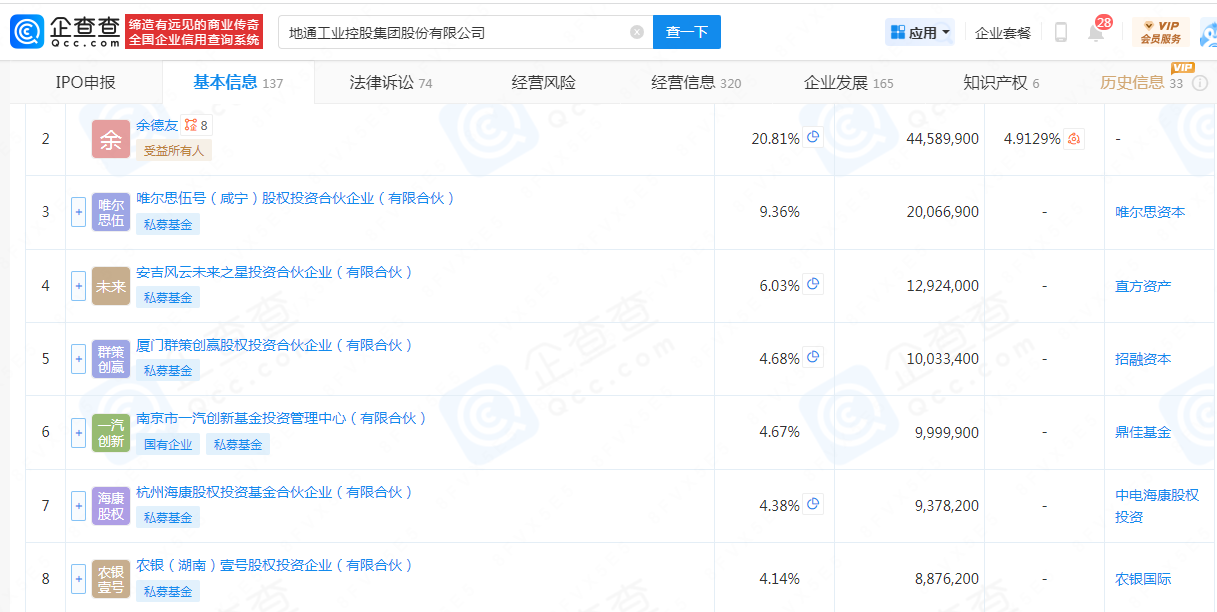
Task: Click the 9,999,900 shares value
Action: pyautogui.click(x=947, y=432)
